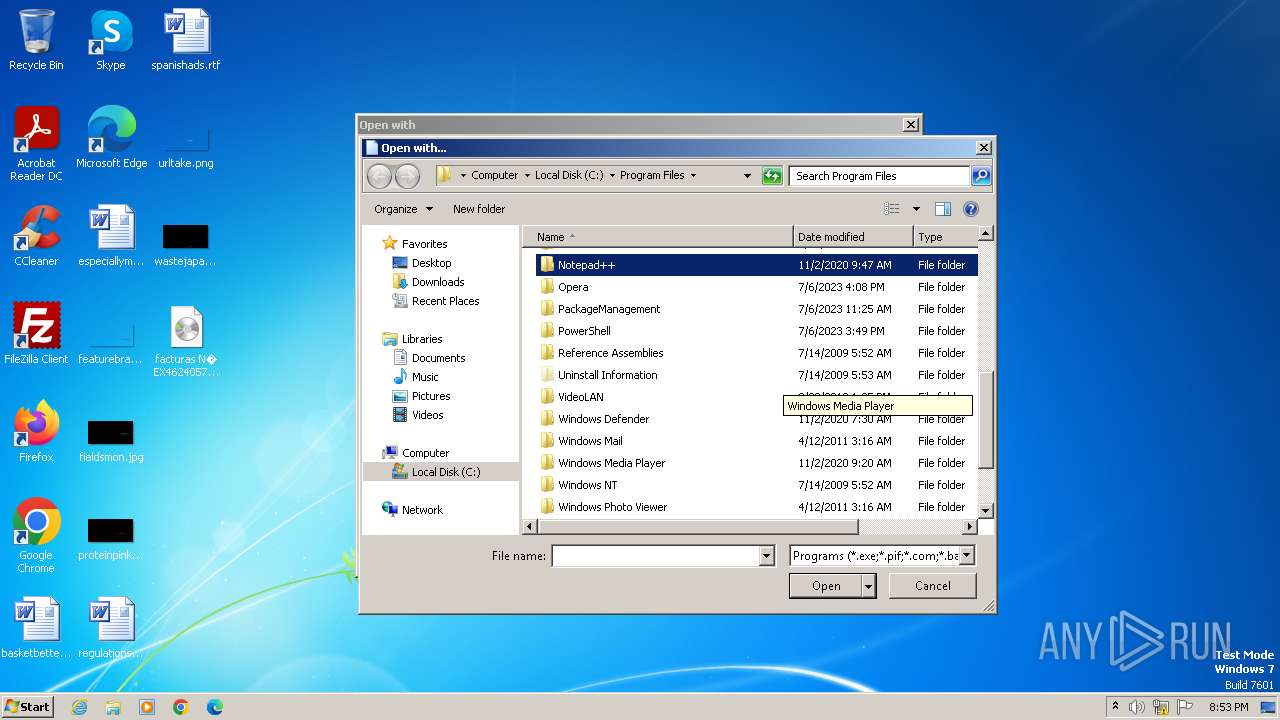The width and height of the screenshot is (1280, 720).
Task: Expand the Local Disk (C:) breadcrumb arrow
Action: point(612,175)
